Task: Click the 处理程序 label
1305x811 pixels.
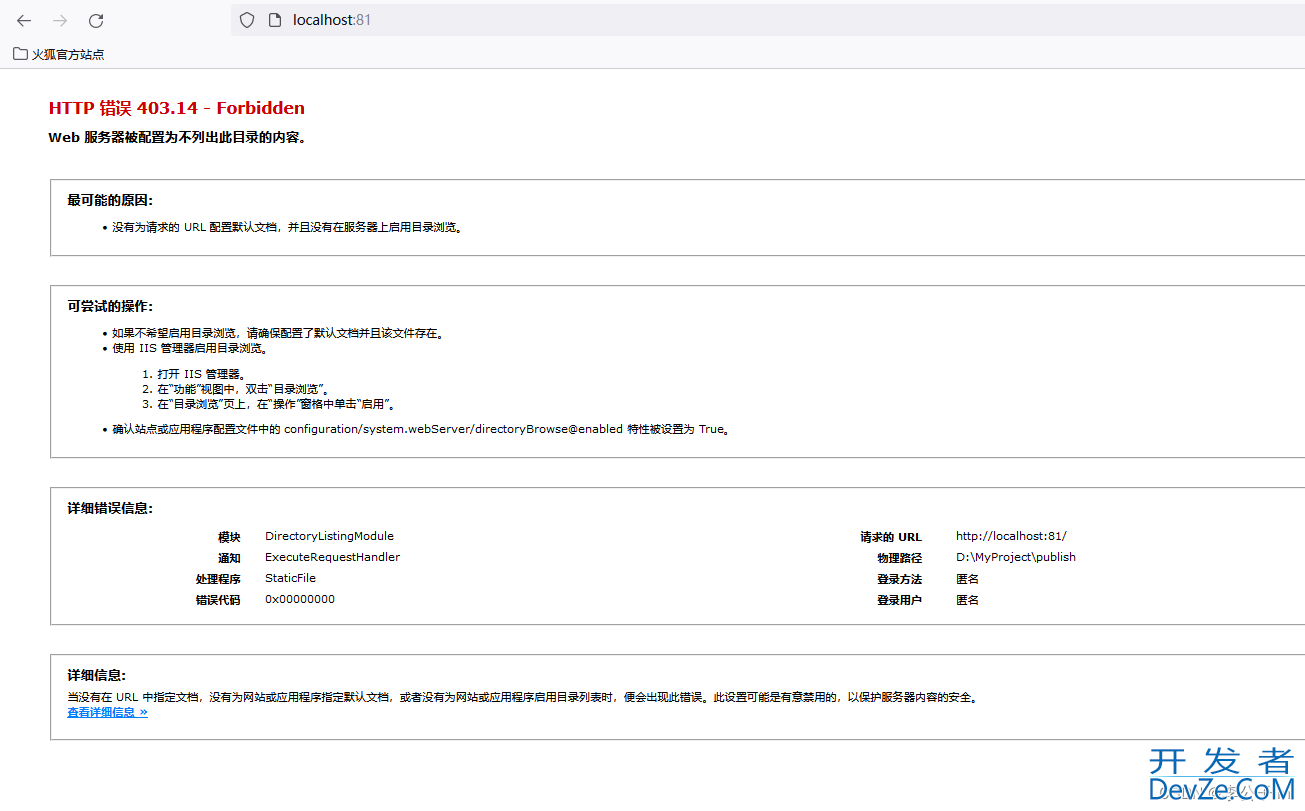Action: (218, 579)
